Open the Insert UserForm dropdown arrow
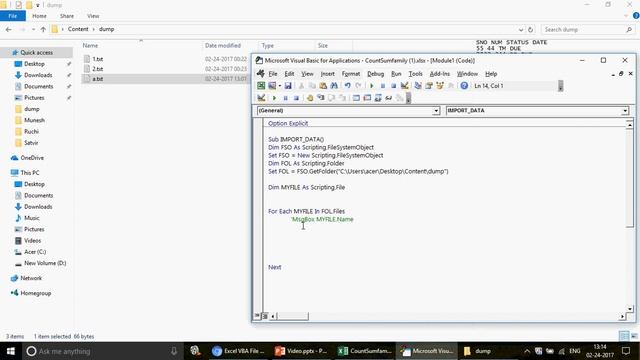Viewport: 640px width, 360px height. point(280,86)
